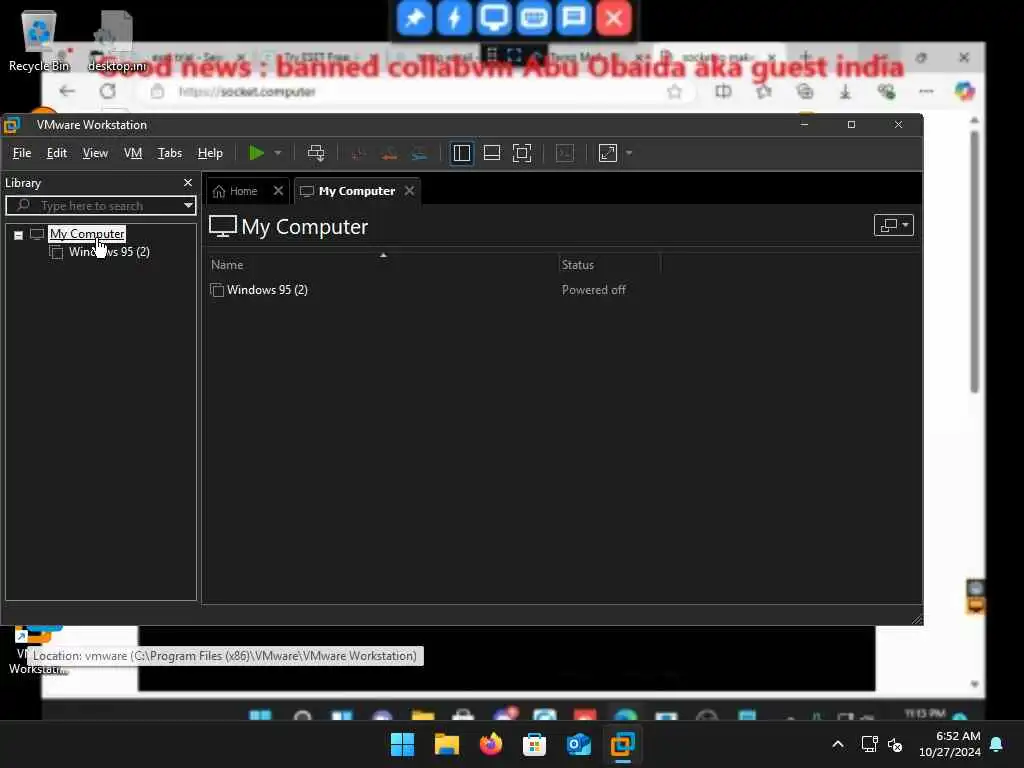Image resolution: width=1024 pixels, height=768 pixels.
Task: Select desktop.ini file on desktop
Action: coord(116,40)
